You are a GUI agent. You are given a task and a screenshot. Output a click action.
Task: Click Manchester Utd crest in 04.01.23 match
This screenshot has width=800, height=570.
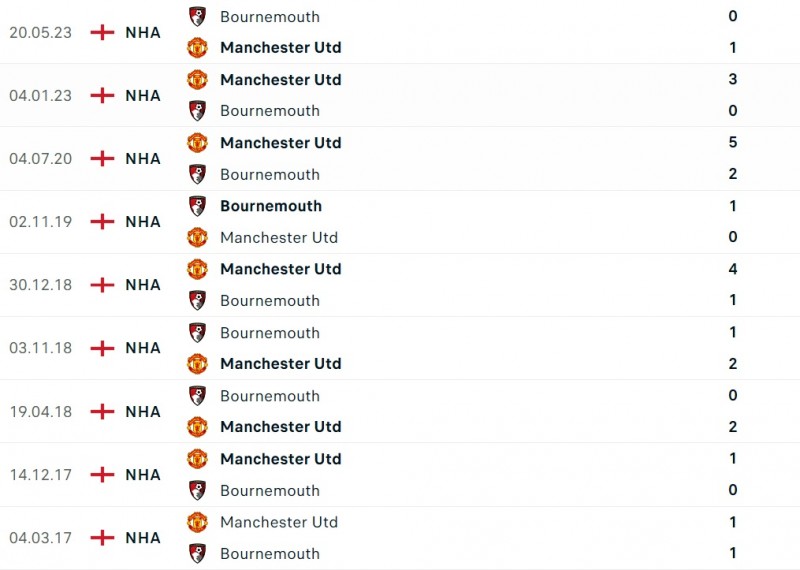coord(197,79)
